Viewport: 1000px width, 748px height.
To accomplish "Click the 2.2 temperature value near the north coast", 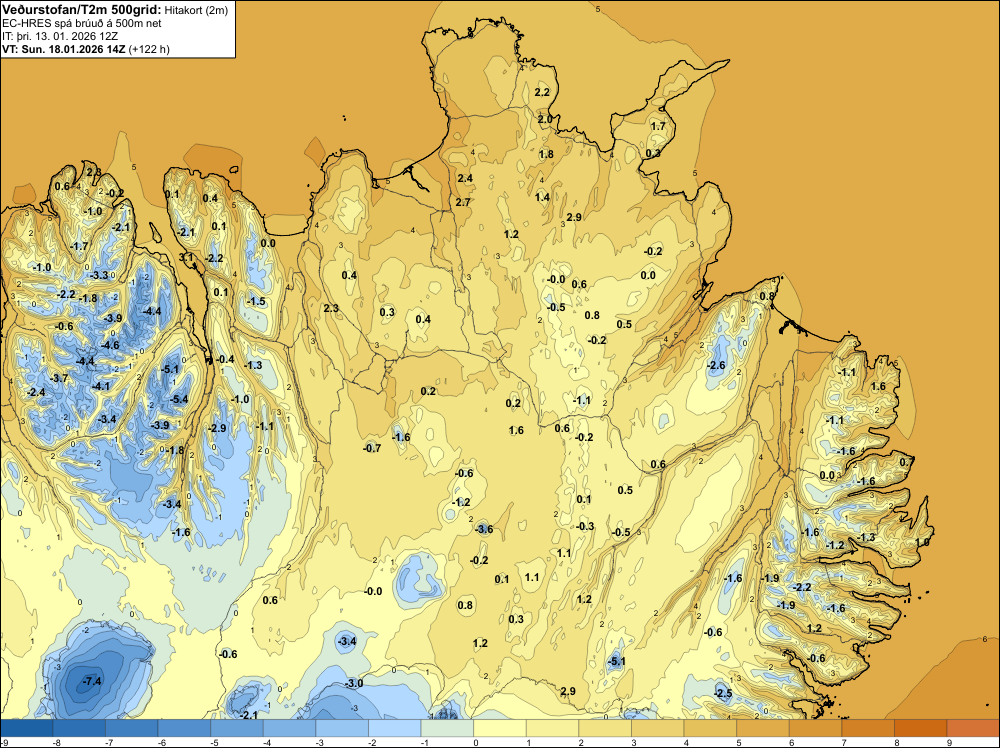I will click(542, 92).
